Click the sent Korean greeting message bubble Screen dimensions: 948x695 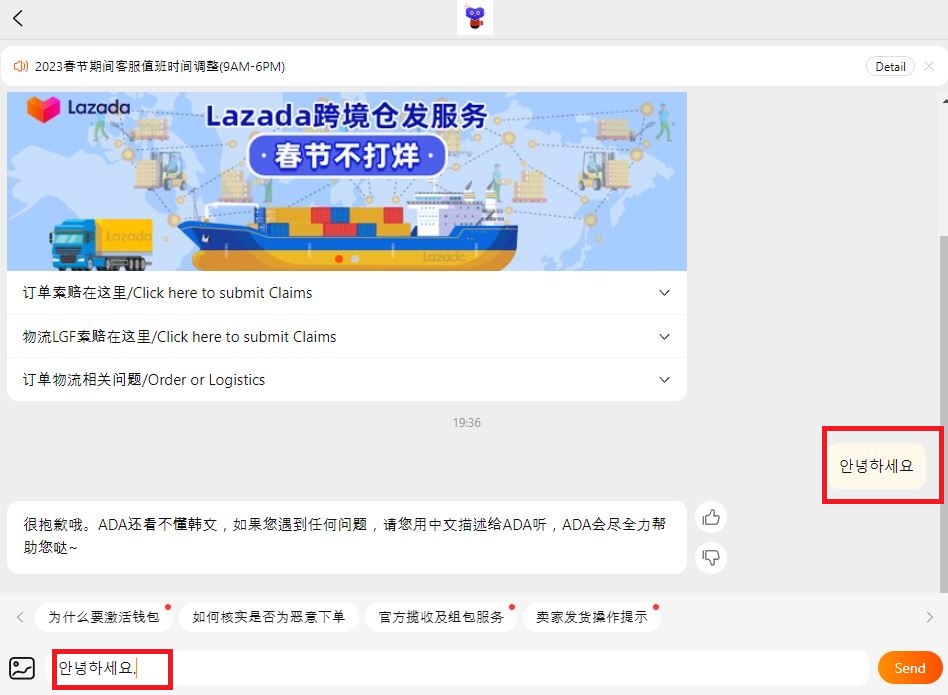pyautogui.click(x=876, y=465)
